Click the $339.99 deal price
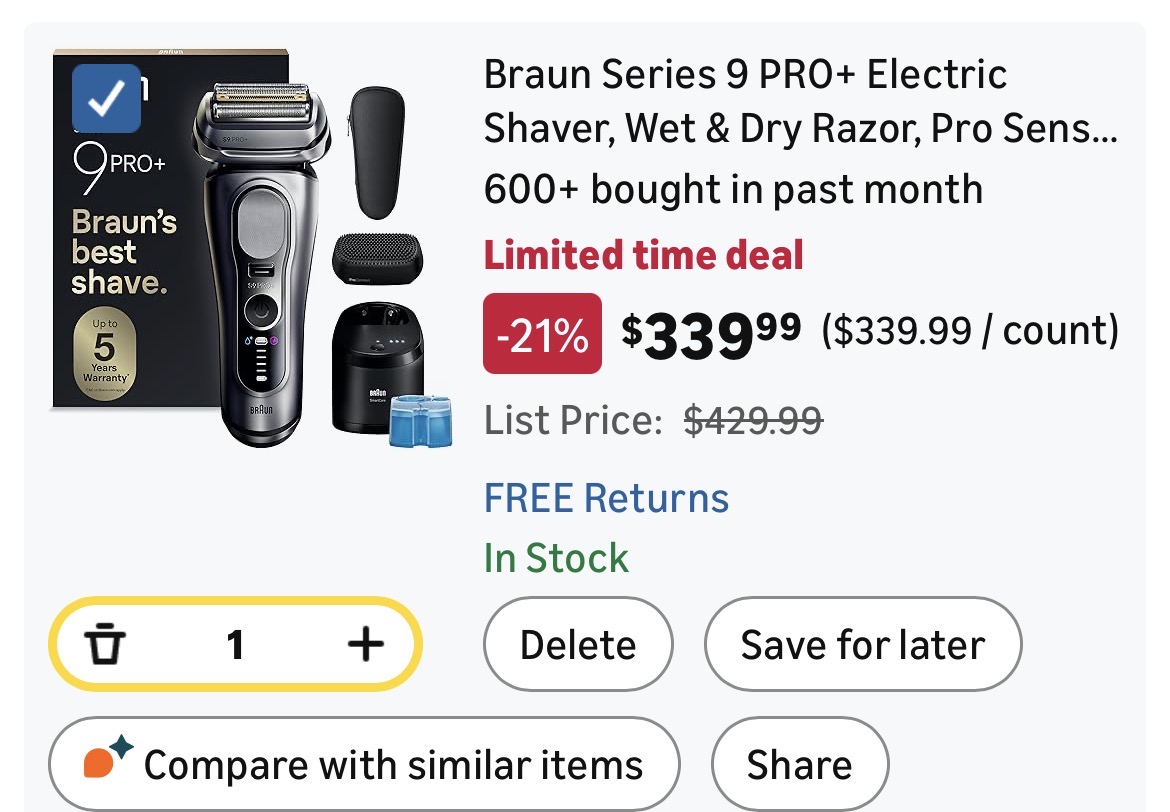This screenshot has width=1170, height=812. point(710,334)
